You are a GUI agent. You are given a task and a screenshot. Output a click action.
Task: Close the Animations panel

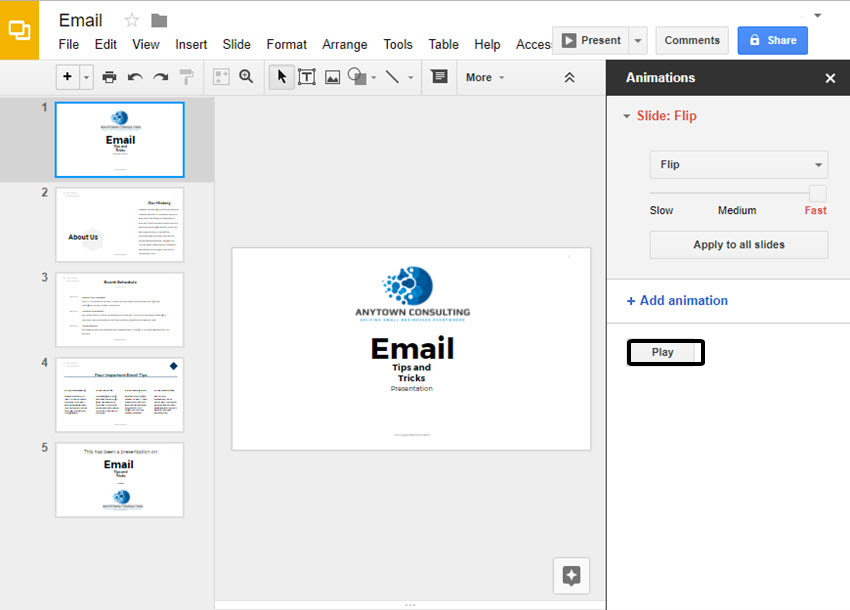[x=830, y=78]
